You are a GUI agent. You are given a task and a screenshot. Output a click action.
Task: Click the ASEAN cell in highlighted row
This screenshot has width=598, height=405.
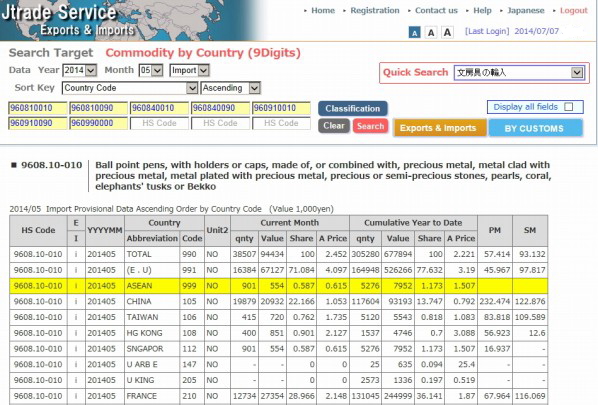[x=152, y=286]
